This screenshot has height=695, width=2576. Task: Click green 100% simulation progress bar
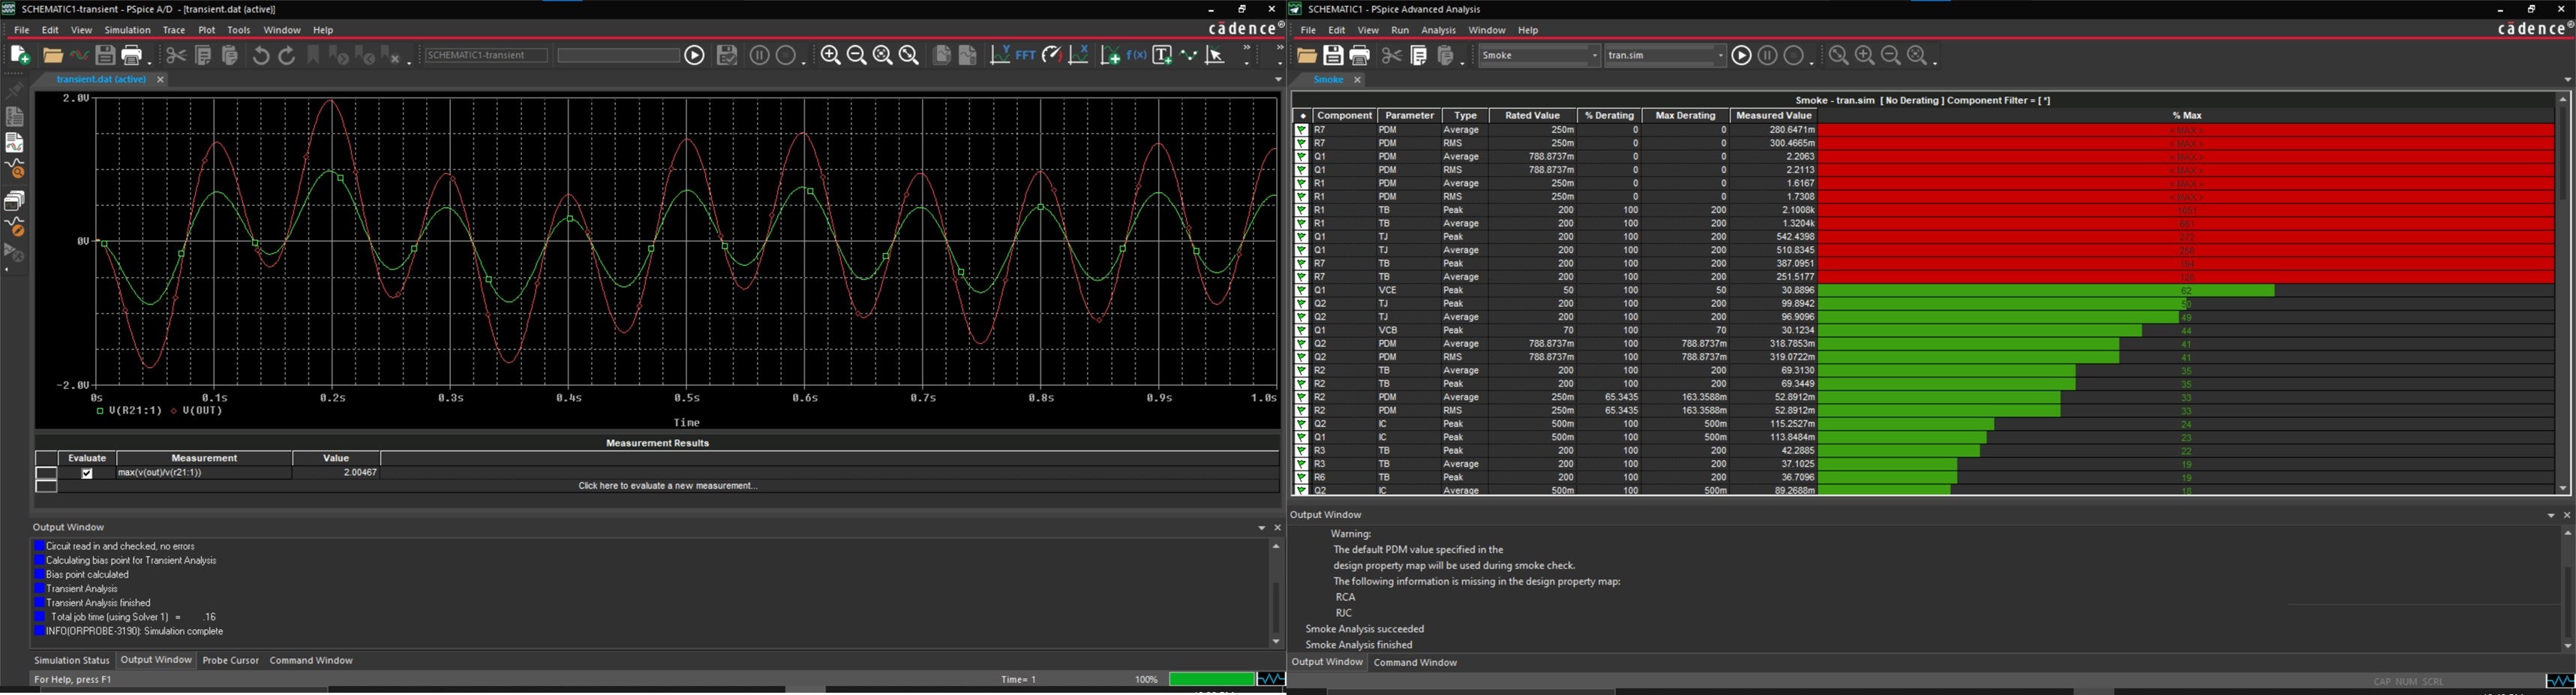pyautogui.click(x=1211, y=680)
